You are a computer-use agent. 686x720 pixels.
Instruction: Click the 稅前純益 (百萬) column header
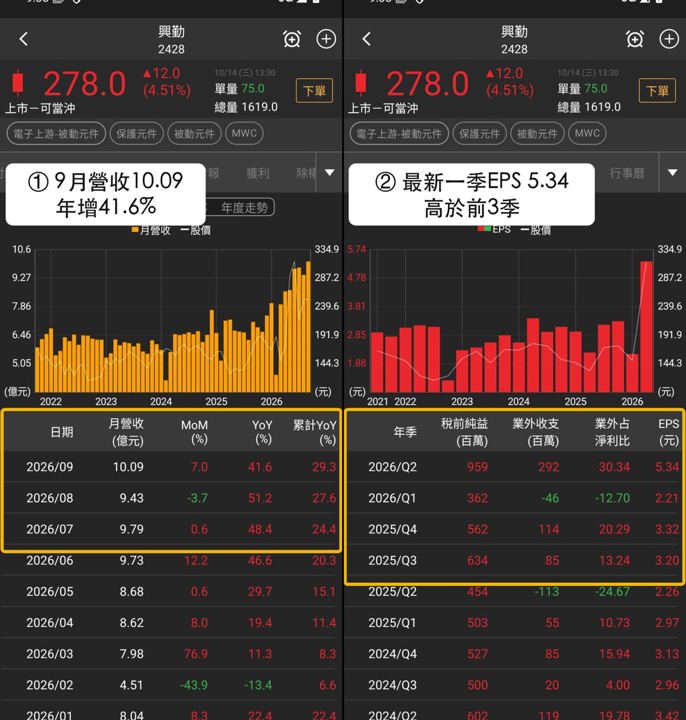coord(465,432)
